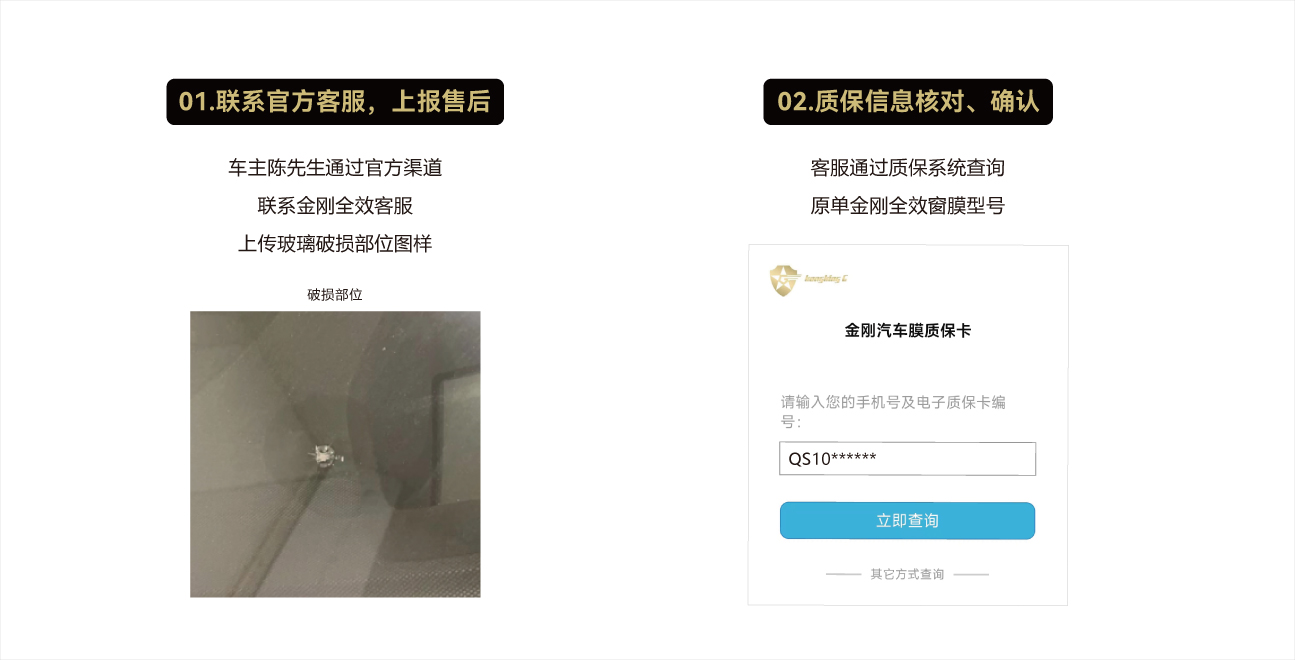Focus the QS10****** warranty number field

(907, 459)
